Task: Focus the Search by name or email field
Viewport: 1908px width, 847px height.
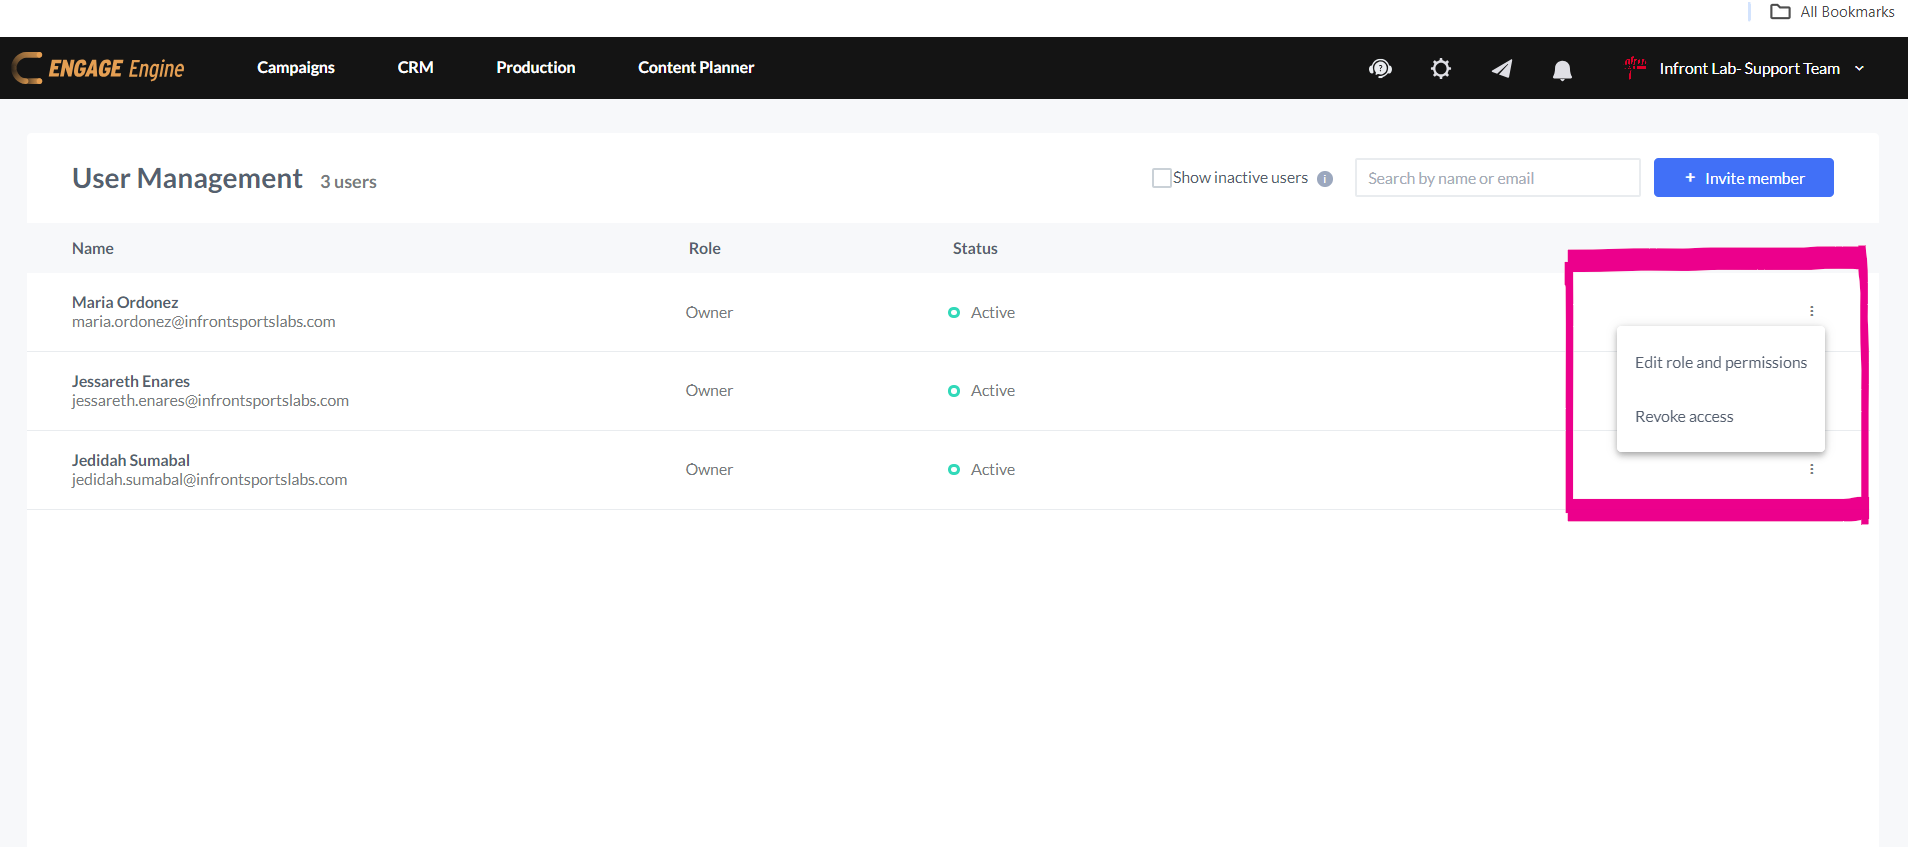Action: pyautogui.click(x=1496, y=178)
